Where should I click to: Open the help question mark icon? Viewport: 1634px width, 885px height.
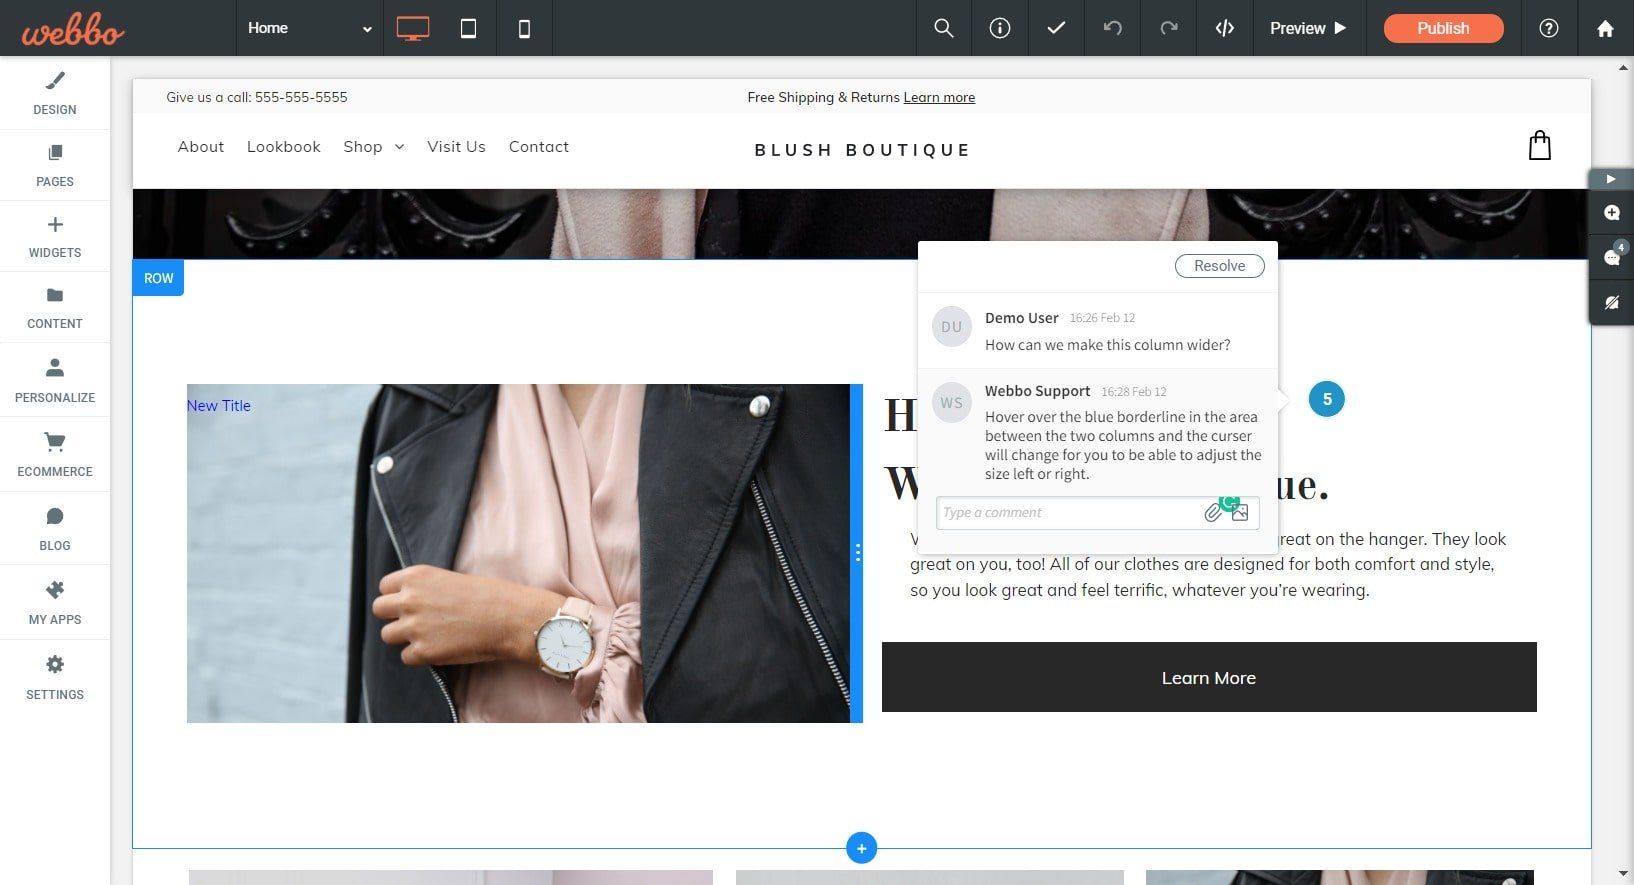click(x=1549, y=28)
